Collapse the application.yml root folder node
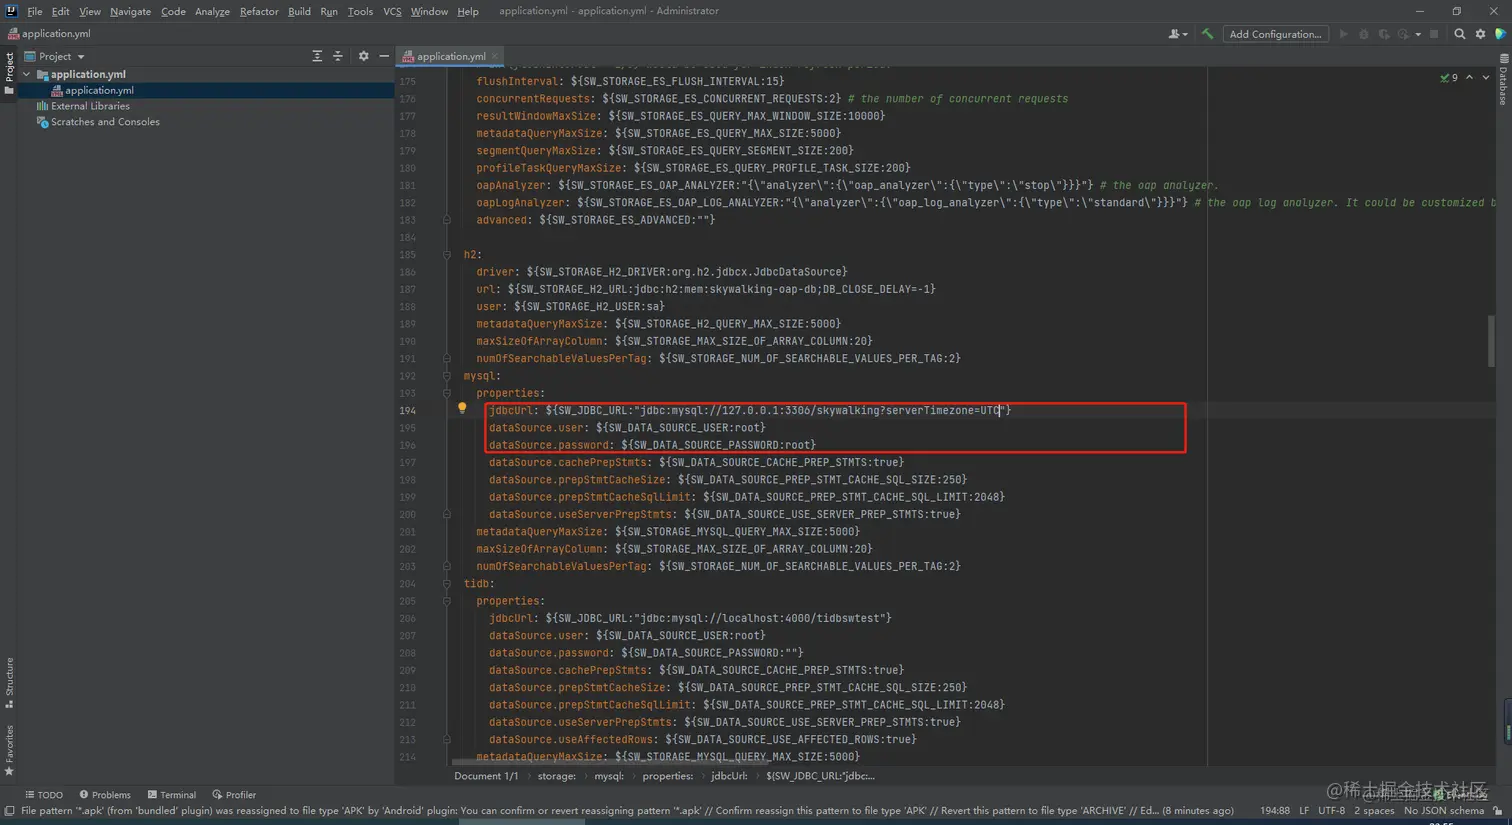 click(x=27, y=74)
